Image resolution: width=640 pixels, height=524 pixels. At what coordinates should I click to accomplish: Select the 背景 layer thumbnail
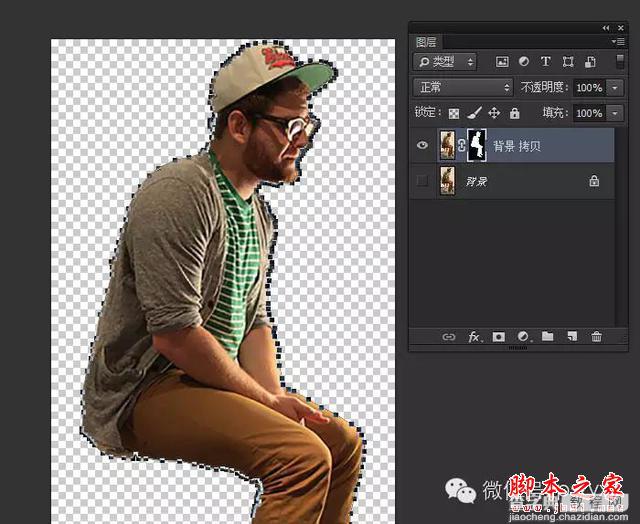(448, 180)
